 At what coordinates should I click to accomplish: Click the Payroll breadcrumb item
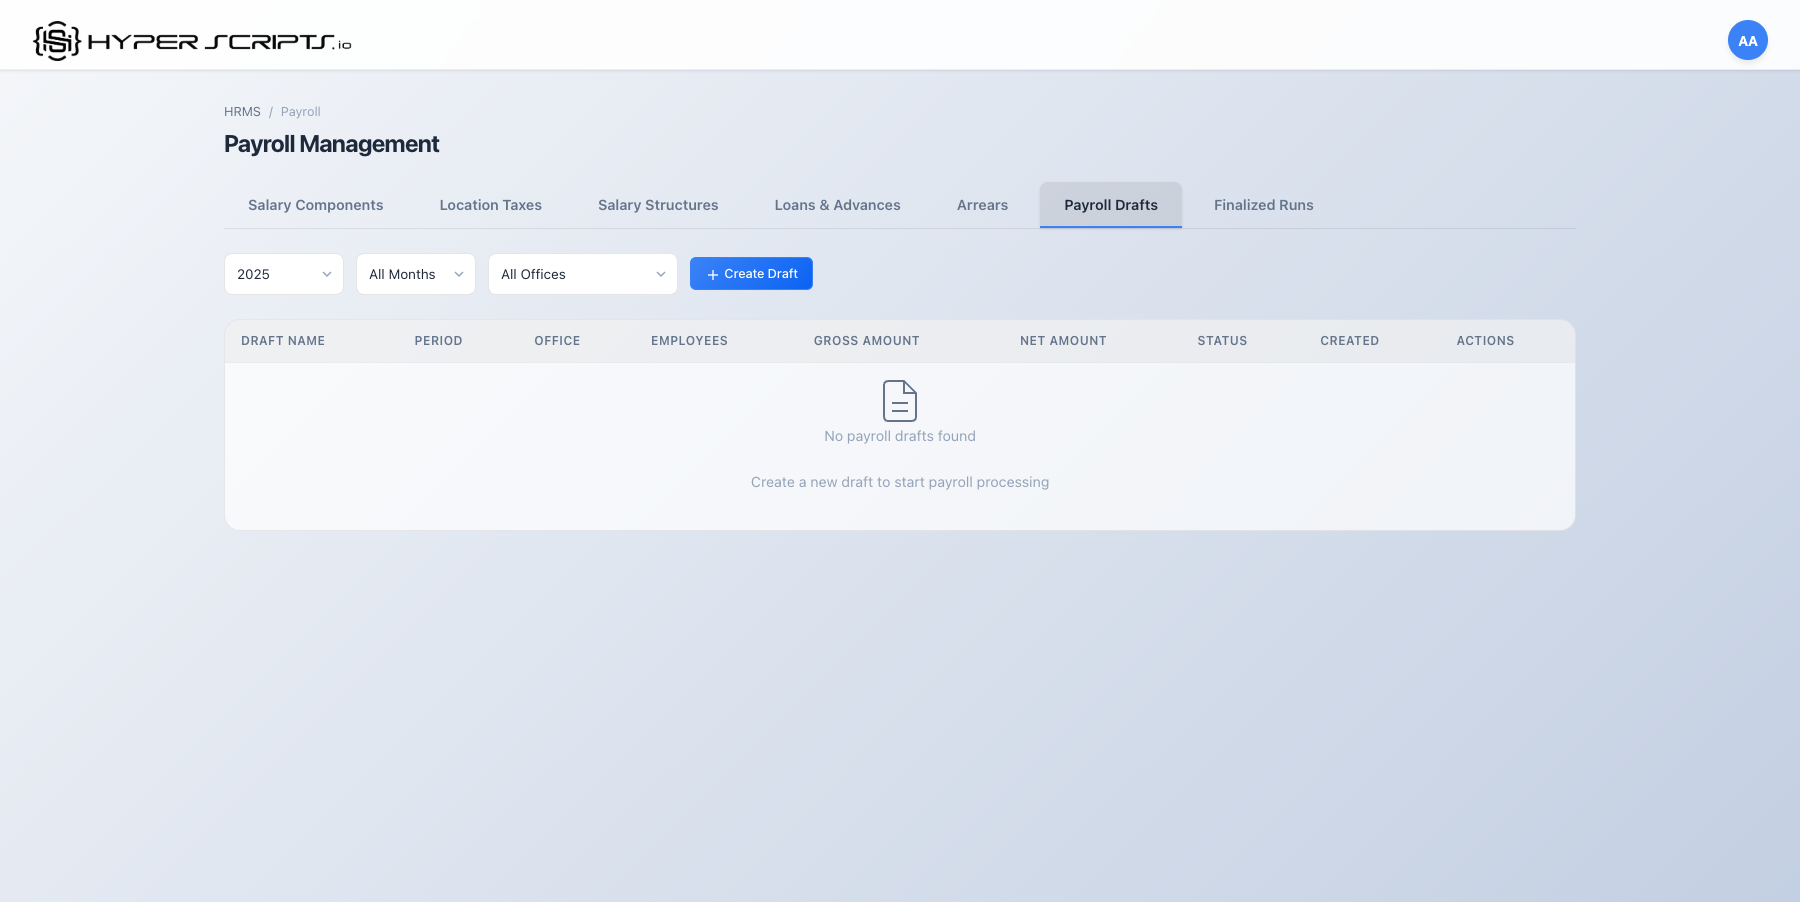pos(300,112)
